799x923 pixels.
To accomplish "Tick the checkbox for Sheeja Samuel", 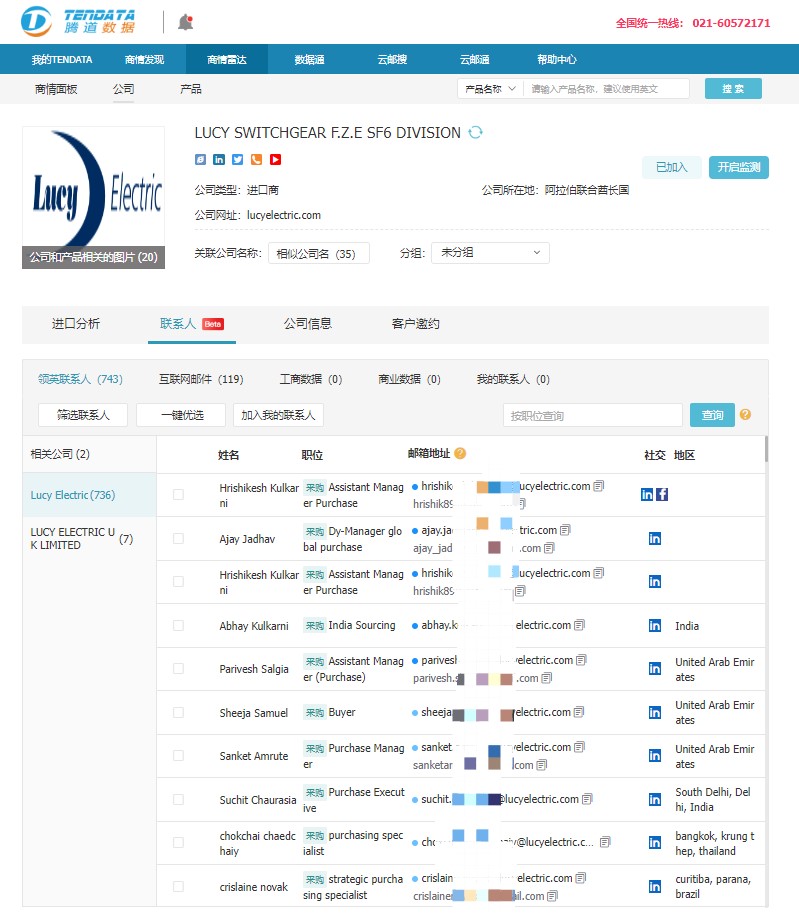I will [x=178, y=713].
